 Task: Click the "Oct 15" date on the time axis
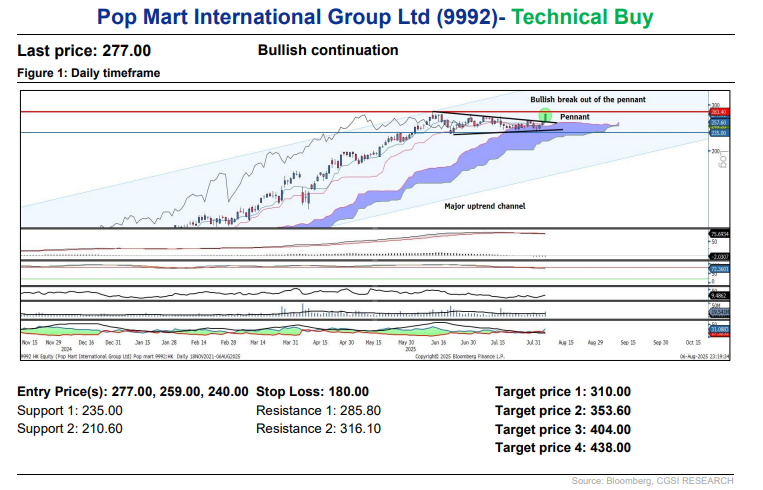(693, 343)
